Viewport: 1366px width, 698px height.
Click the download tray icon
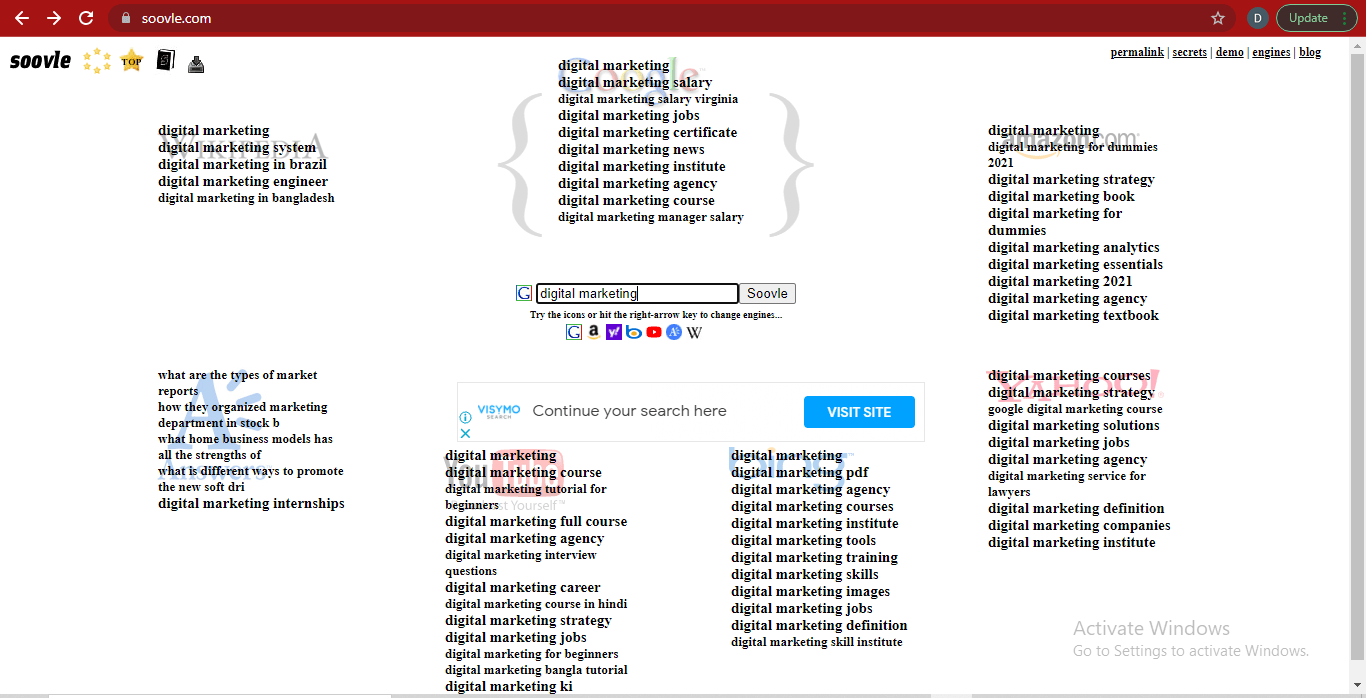pyautogui.click(x=196, y=64)
